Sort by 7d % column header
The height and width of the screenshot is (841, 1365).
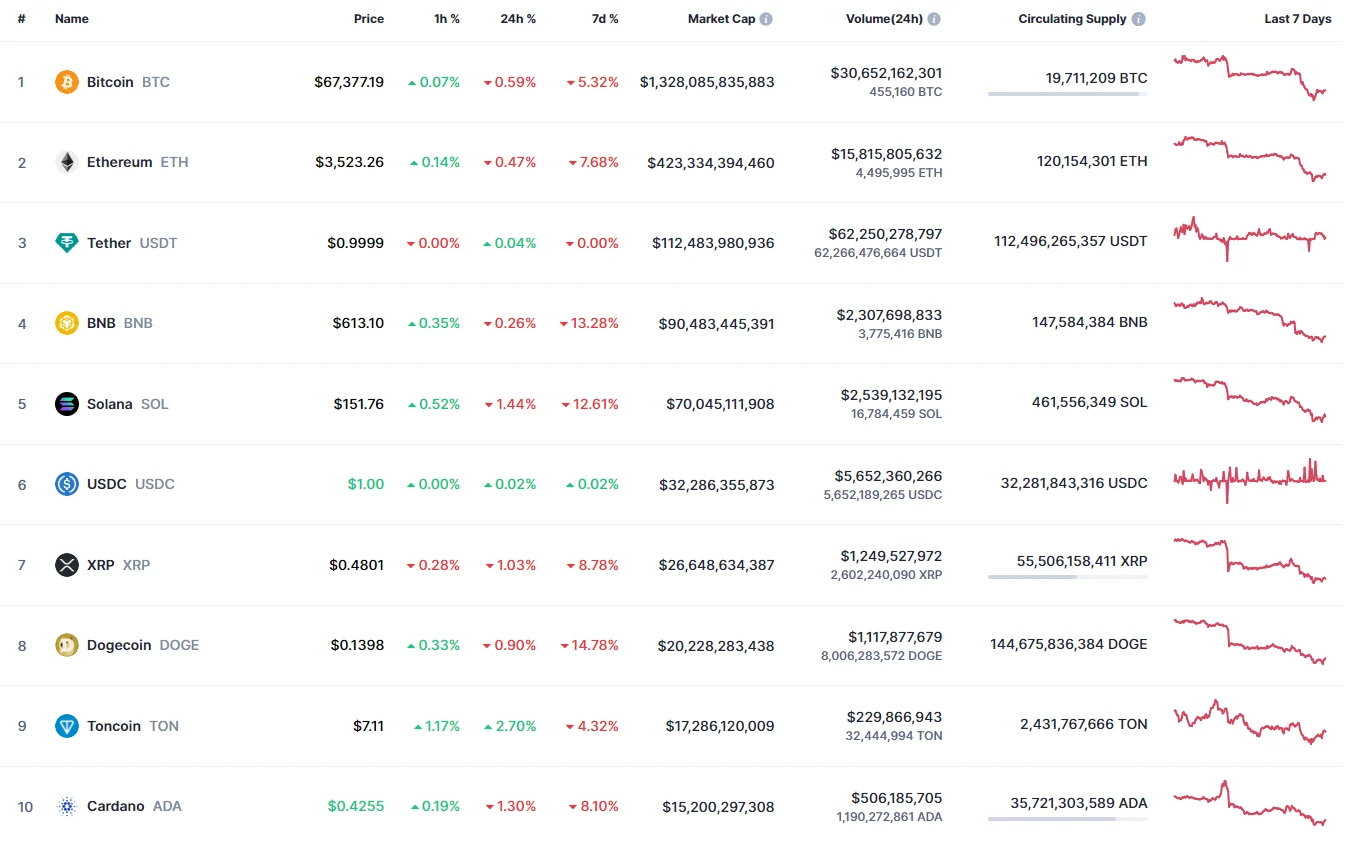(604, 19)
